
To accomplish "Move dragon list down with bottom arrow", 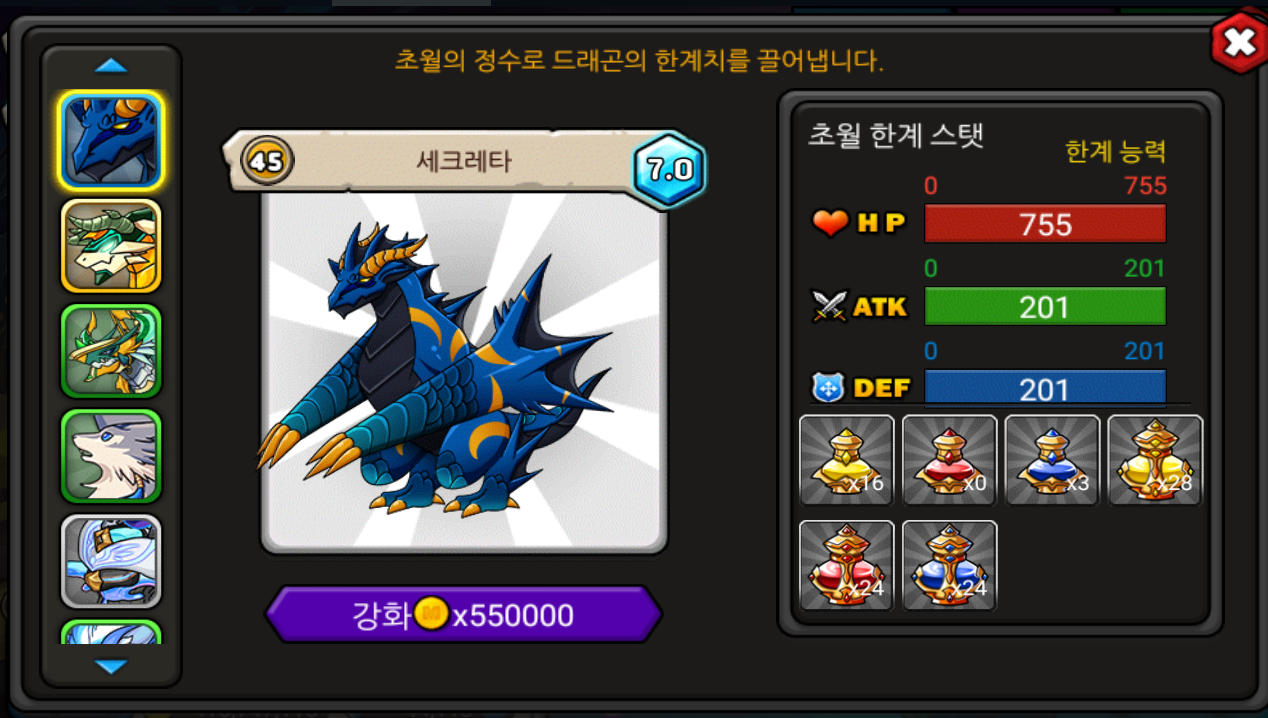I will (x=111, y=666).
